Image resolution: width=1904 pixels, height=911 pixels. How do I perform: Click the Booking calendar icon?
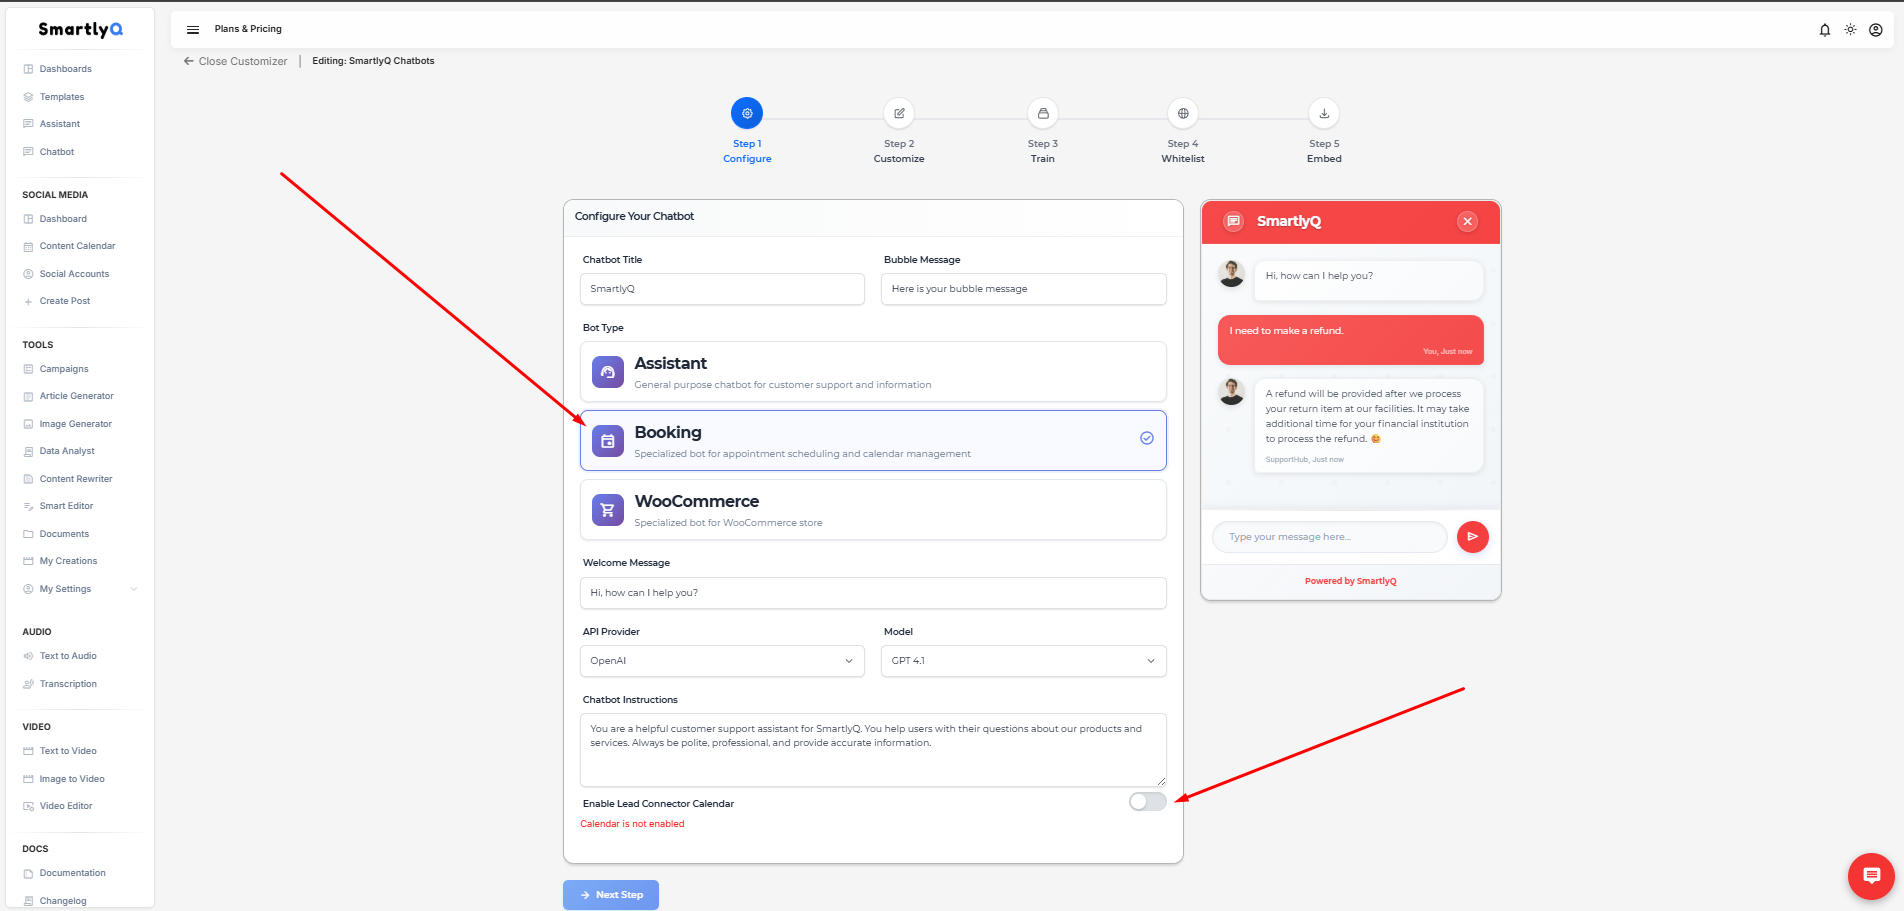click(607, 441)
